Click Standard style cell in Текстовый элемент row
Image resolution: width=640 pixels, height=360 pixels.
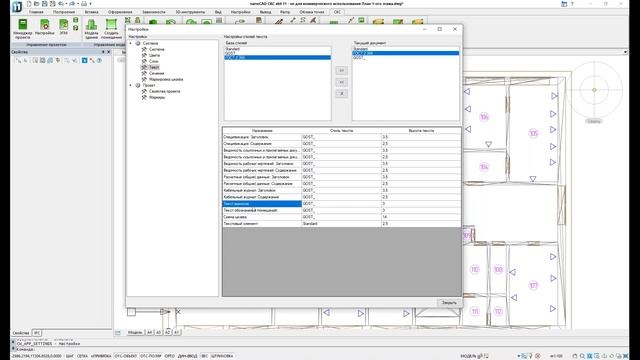pyautogui.click(x=342, y=224)
